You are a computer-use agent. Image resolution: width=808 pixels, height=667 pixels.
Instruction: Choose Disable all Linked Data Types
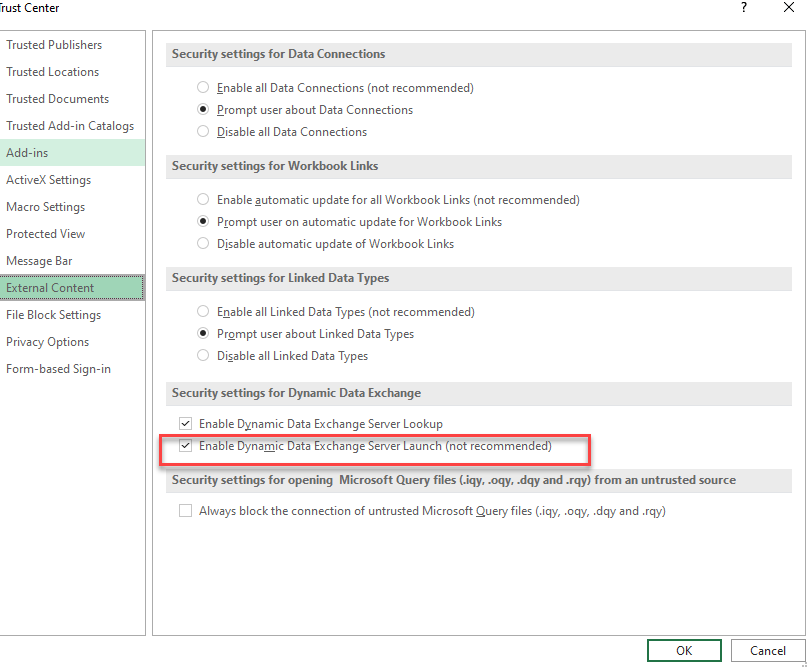coord(204,356)
